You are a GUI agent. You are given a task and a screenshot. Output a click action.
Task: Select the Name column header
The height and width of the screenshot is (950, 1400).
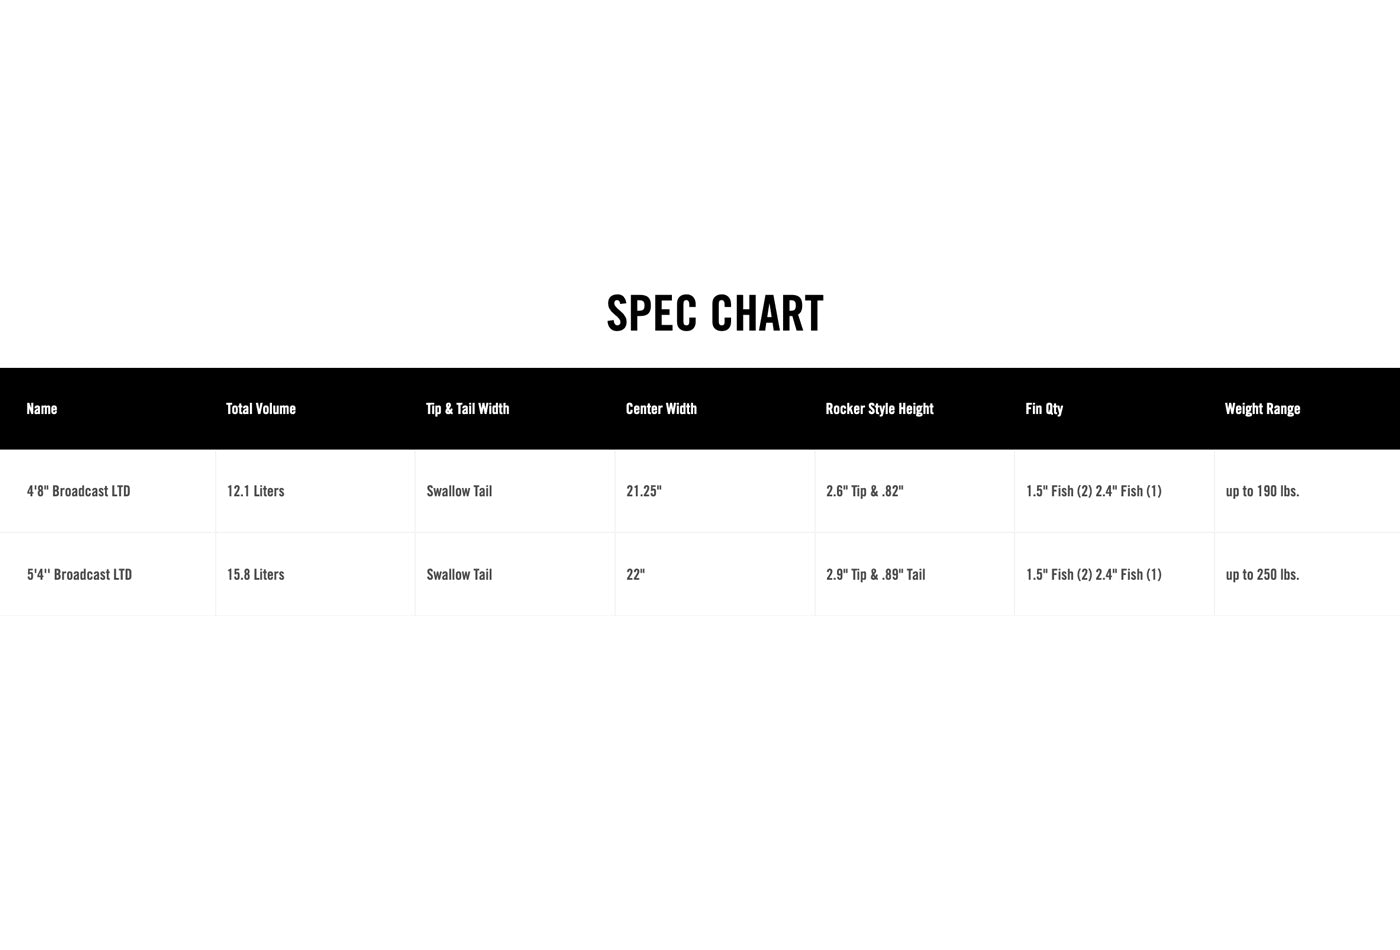click(42, 409)
